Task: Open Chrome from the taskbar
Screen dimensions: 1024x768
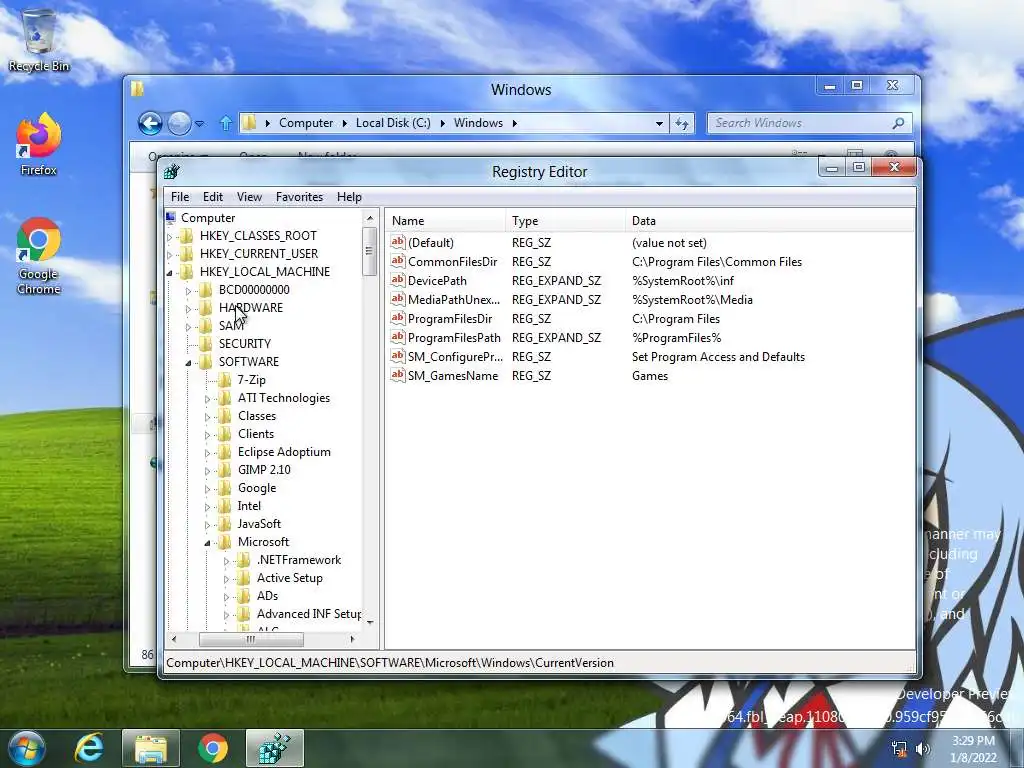Action: coord(212,748)
